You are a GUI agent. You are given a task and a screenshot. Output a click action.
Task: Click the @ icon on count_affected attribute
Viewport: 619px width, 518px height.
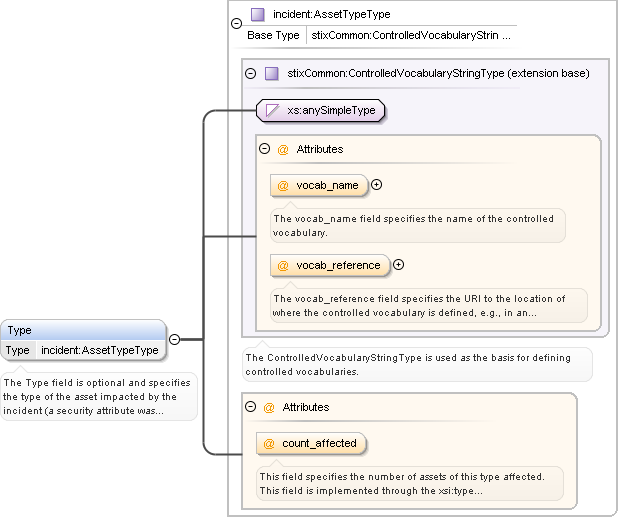click(x=269, y=443)
